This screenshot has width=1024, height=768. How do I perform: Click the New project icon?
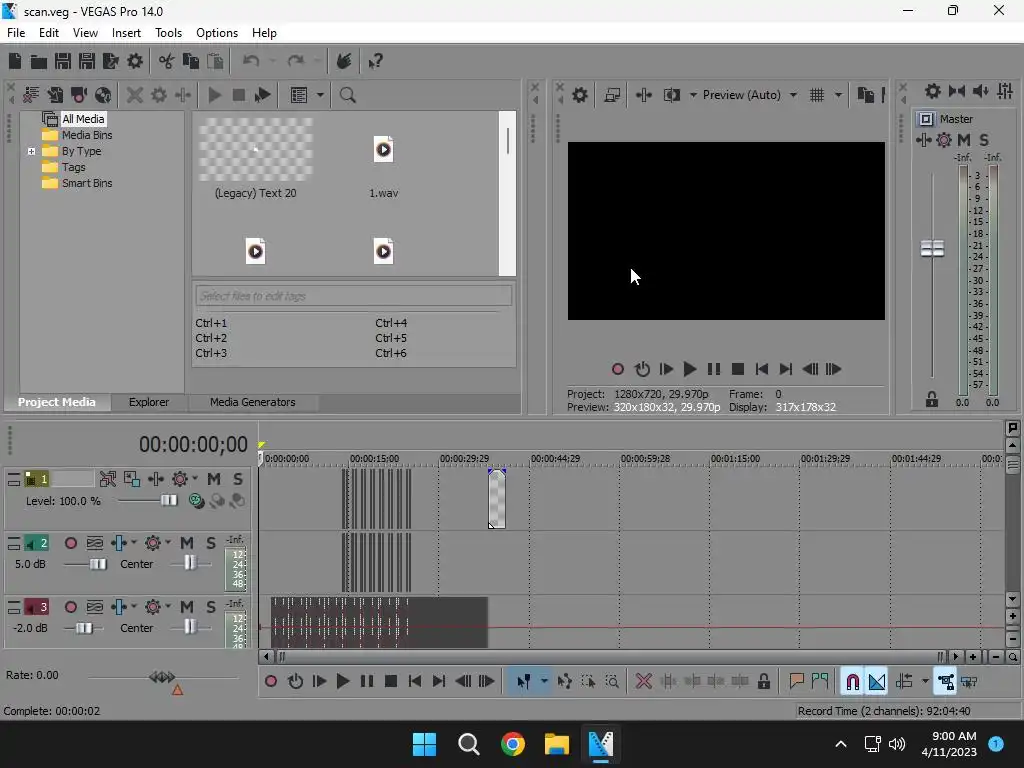click(15, 61)
